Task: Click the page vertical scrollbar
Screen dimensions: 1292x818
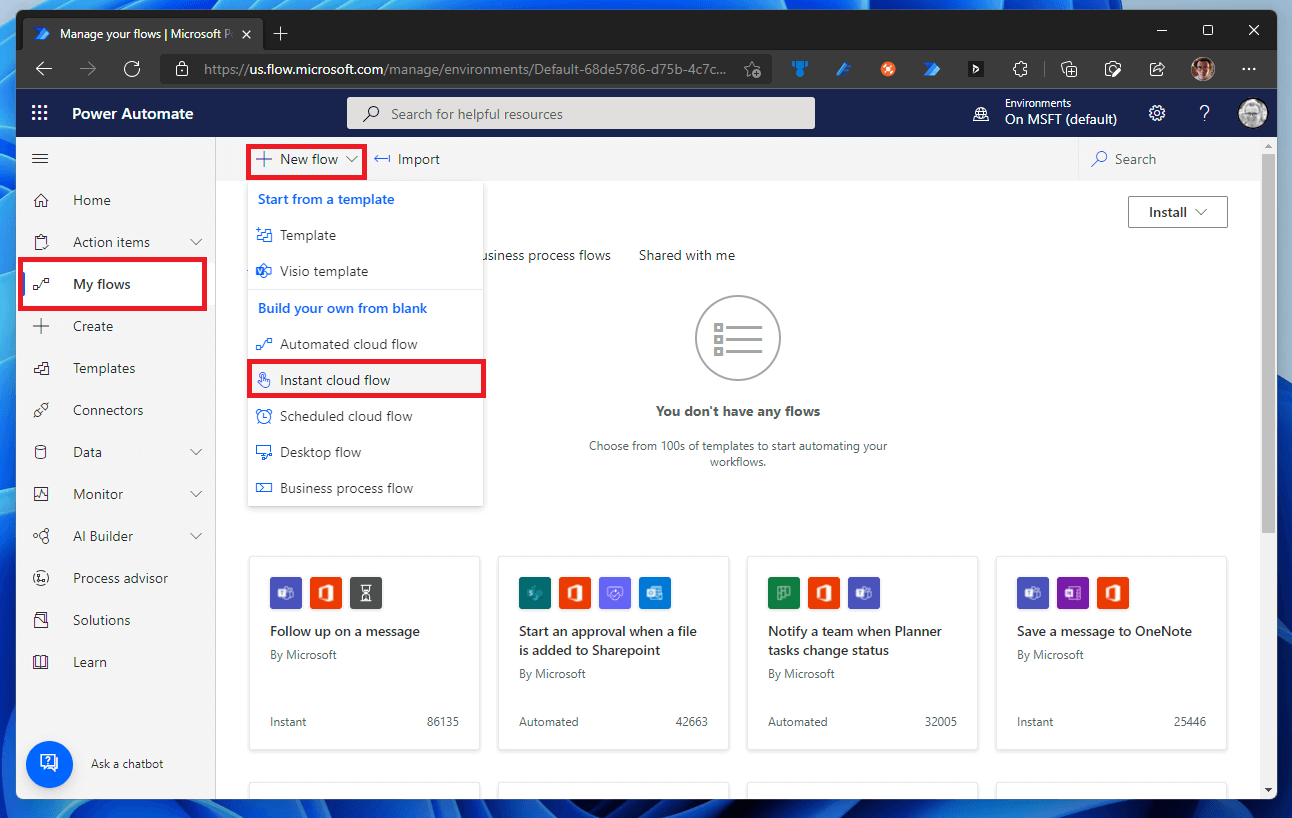Action: coord(1268,343)
